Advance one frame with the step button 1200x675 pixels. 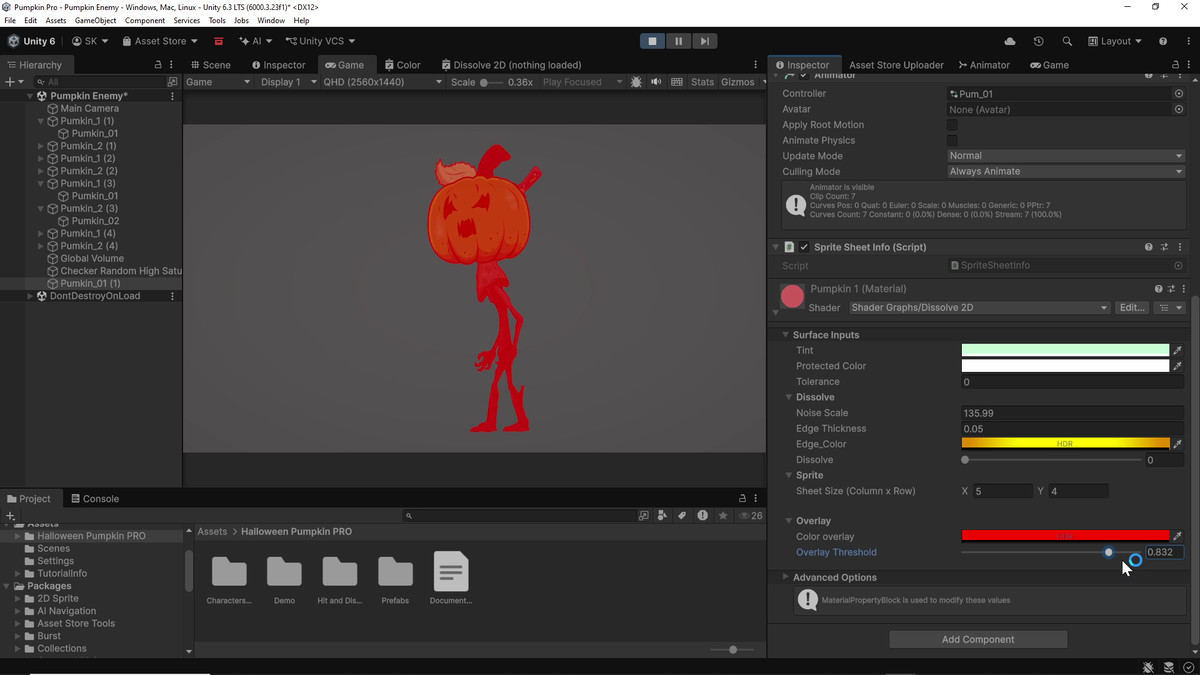(x=704, y=41)
